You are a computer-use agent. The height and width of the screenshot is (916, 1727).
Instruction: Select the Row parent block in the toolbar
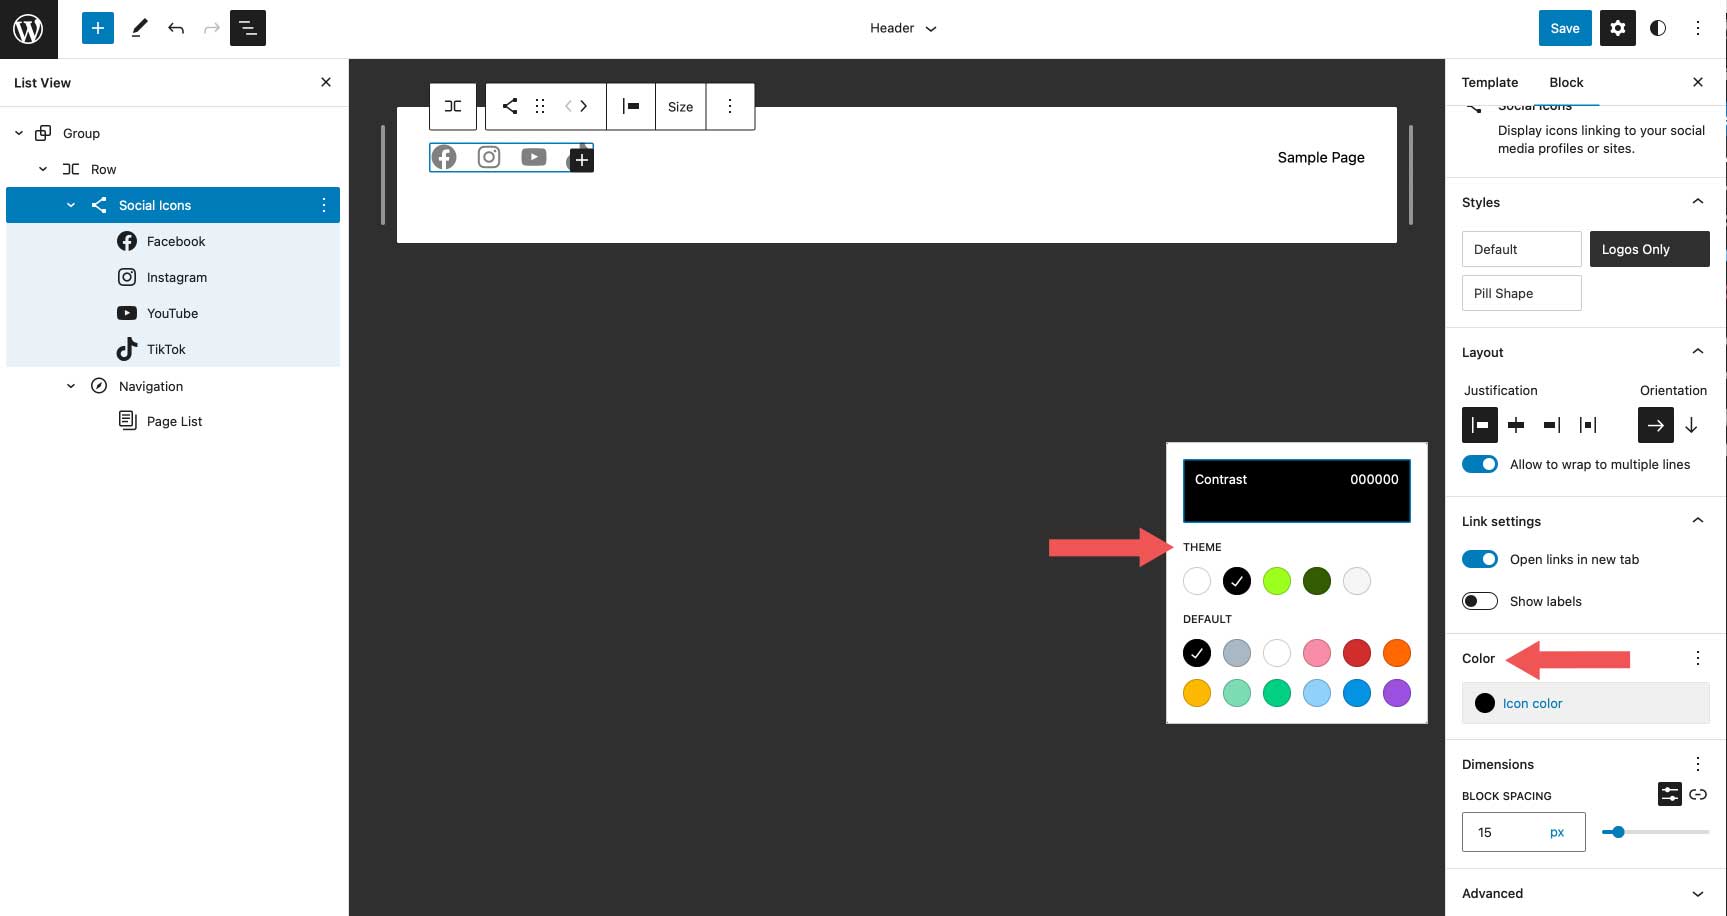coord(452,105)
